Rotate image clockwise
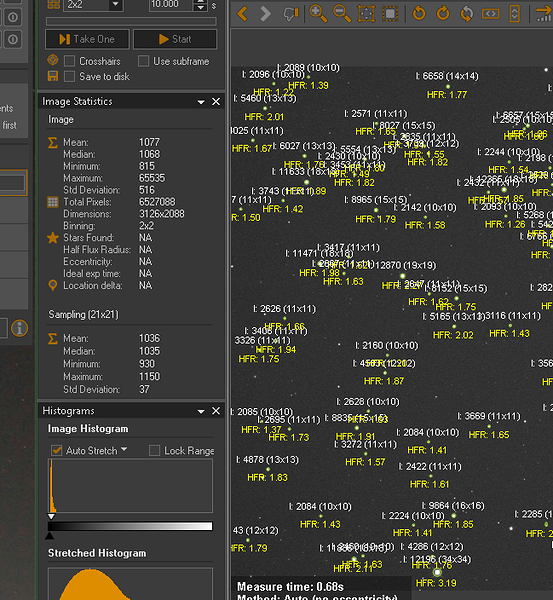The image size is (553, 600). click(x=443, y=14)
